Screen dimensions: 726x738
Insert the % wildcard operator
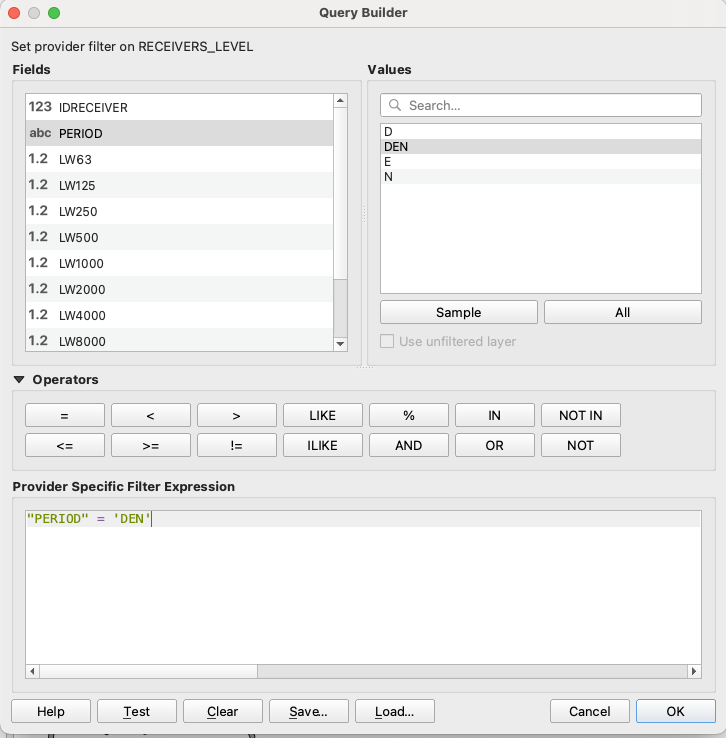409,416
